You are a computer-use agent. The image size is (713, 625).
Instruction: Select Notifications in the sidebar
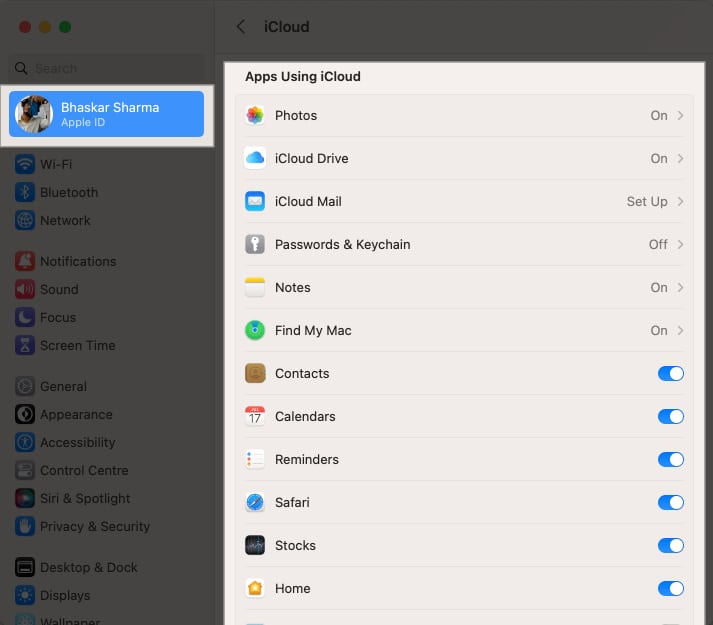(x=78, y=261)
